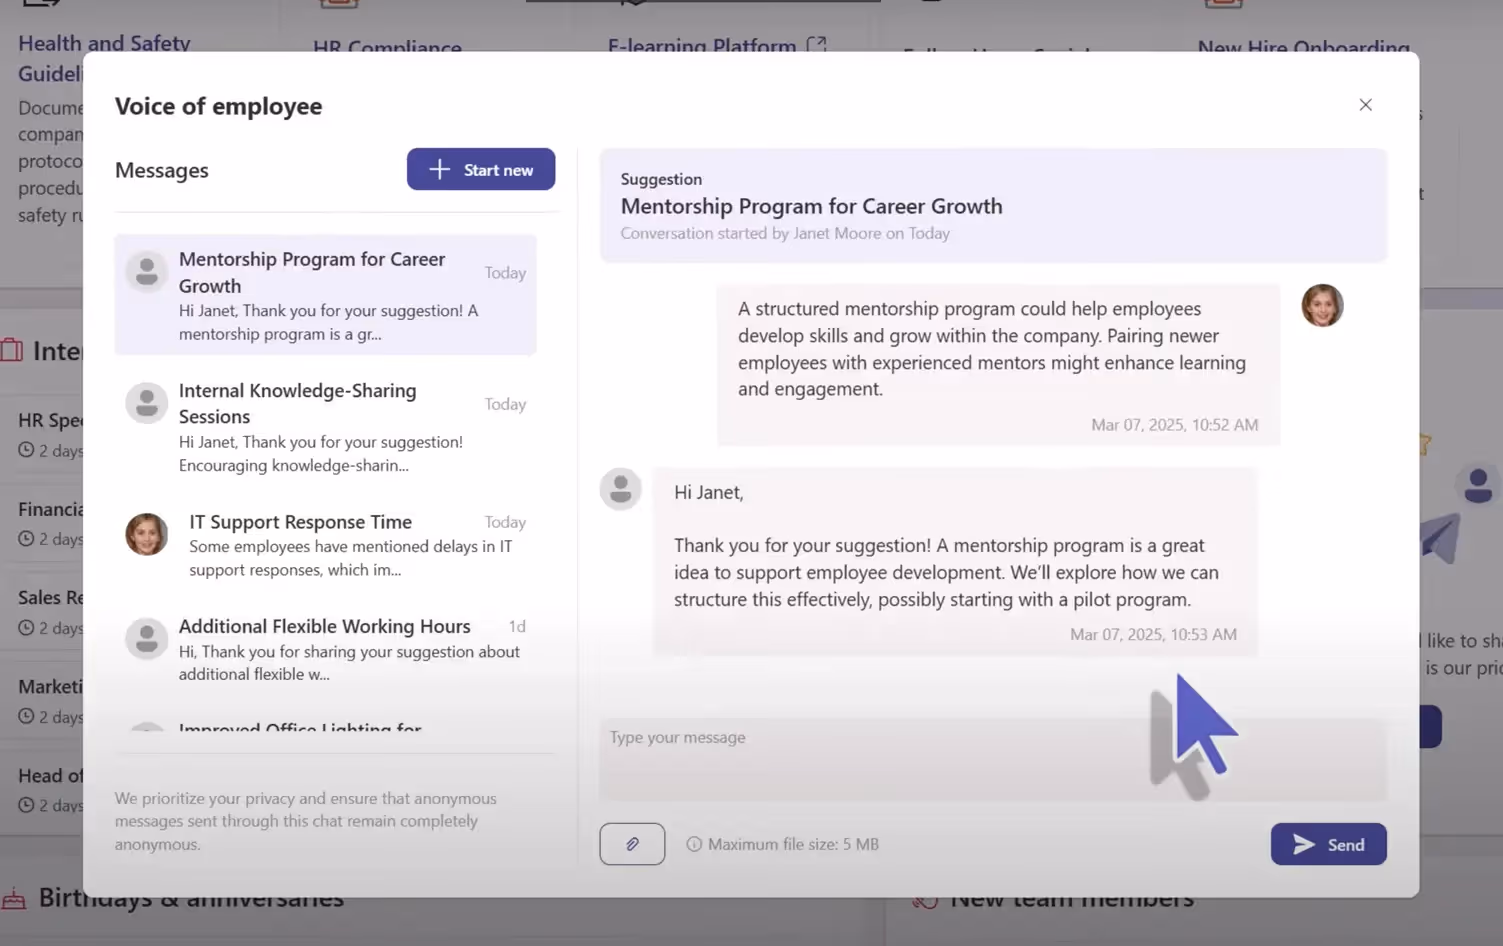Image resolution: width=1503 pixels, height=946 pixels.
Task: Click the Start new button
Action: tap(481, 170)
